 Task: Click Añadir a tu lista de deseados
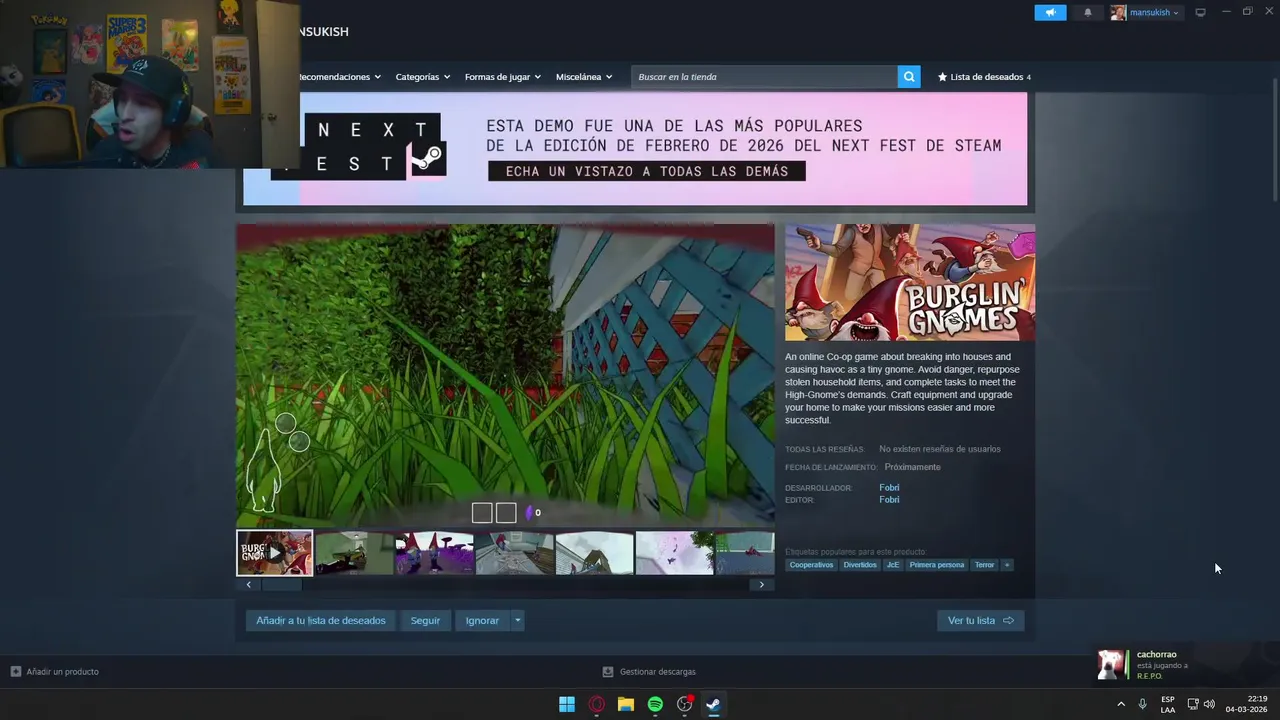(x=321, y=621)
